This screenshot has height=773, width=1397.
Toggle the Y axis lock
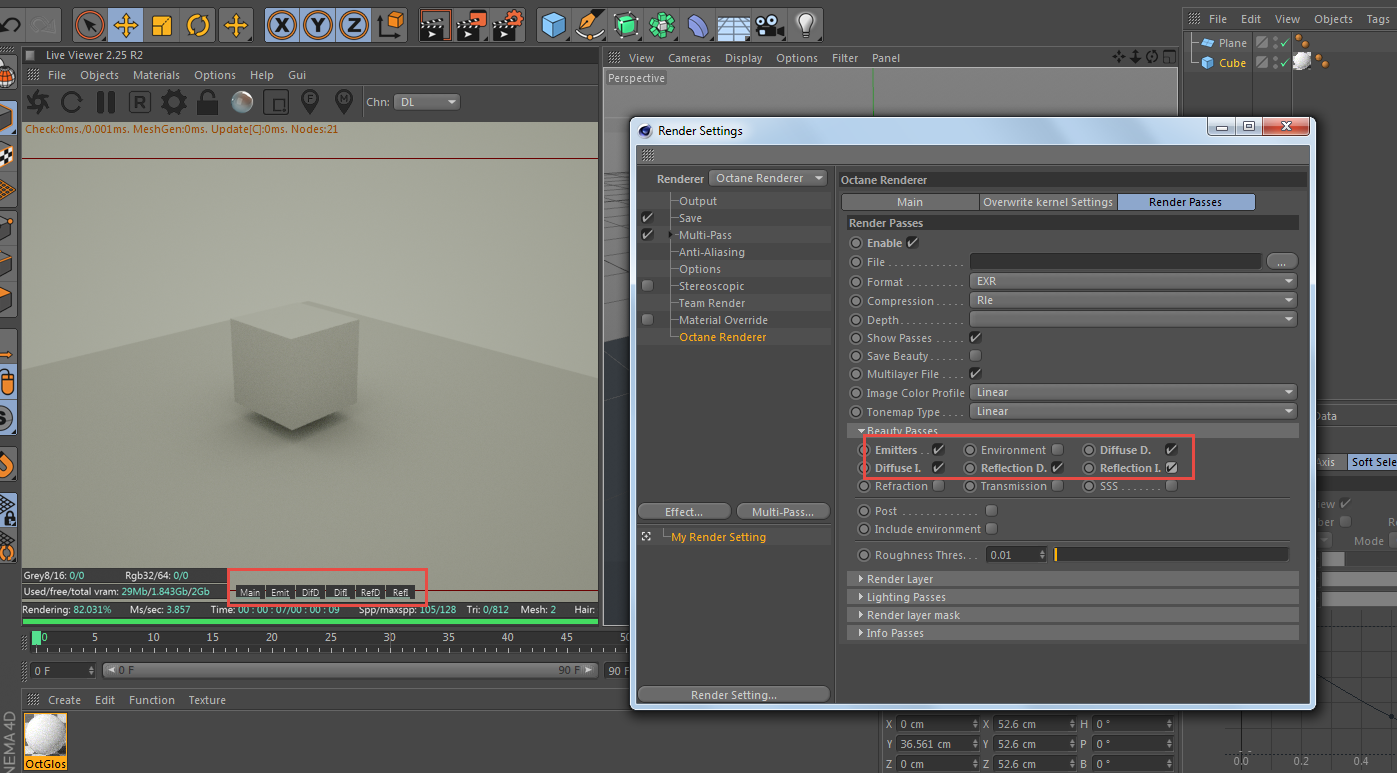(x=318, y=24)
